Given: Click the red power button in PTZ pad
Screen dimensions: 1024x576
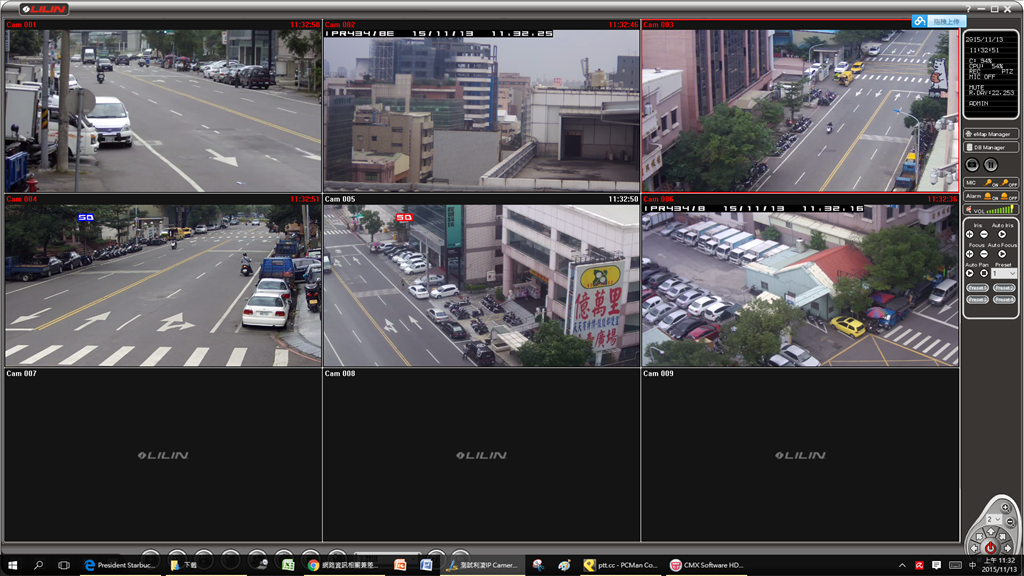Looking at the screenshot, I should pyautogui.click(x=991, y=548).
